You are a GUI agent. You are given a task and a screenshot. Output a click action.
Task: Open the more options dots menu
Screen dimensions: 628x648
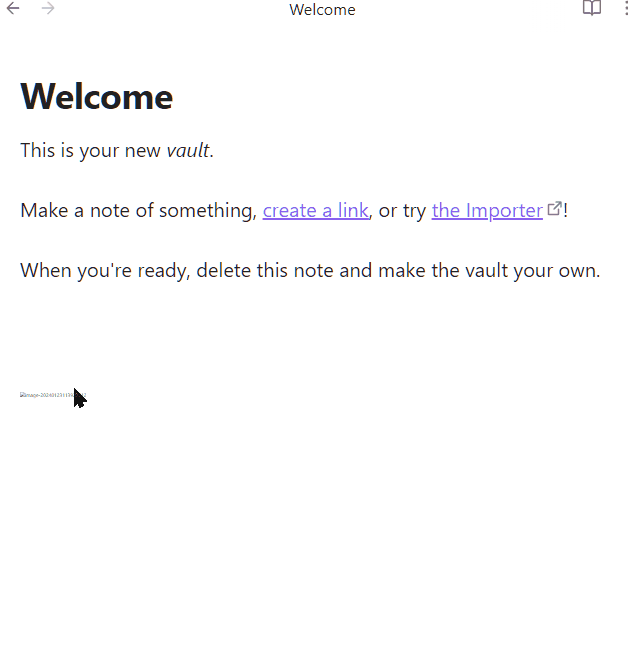click(x=626, y=8)
